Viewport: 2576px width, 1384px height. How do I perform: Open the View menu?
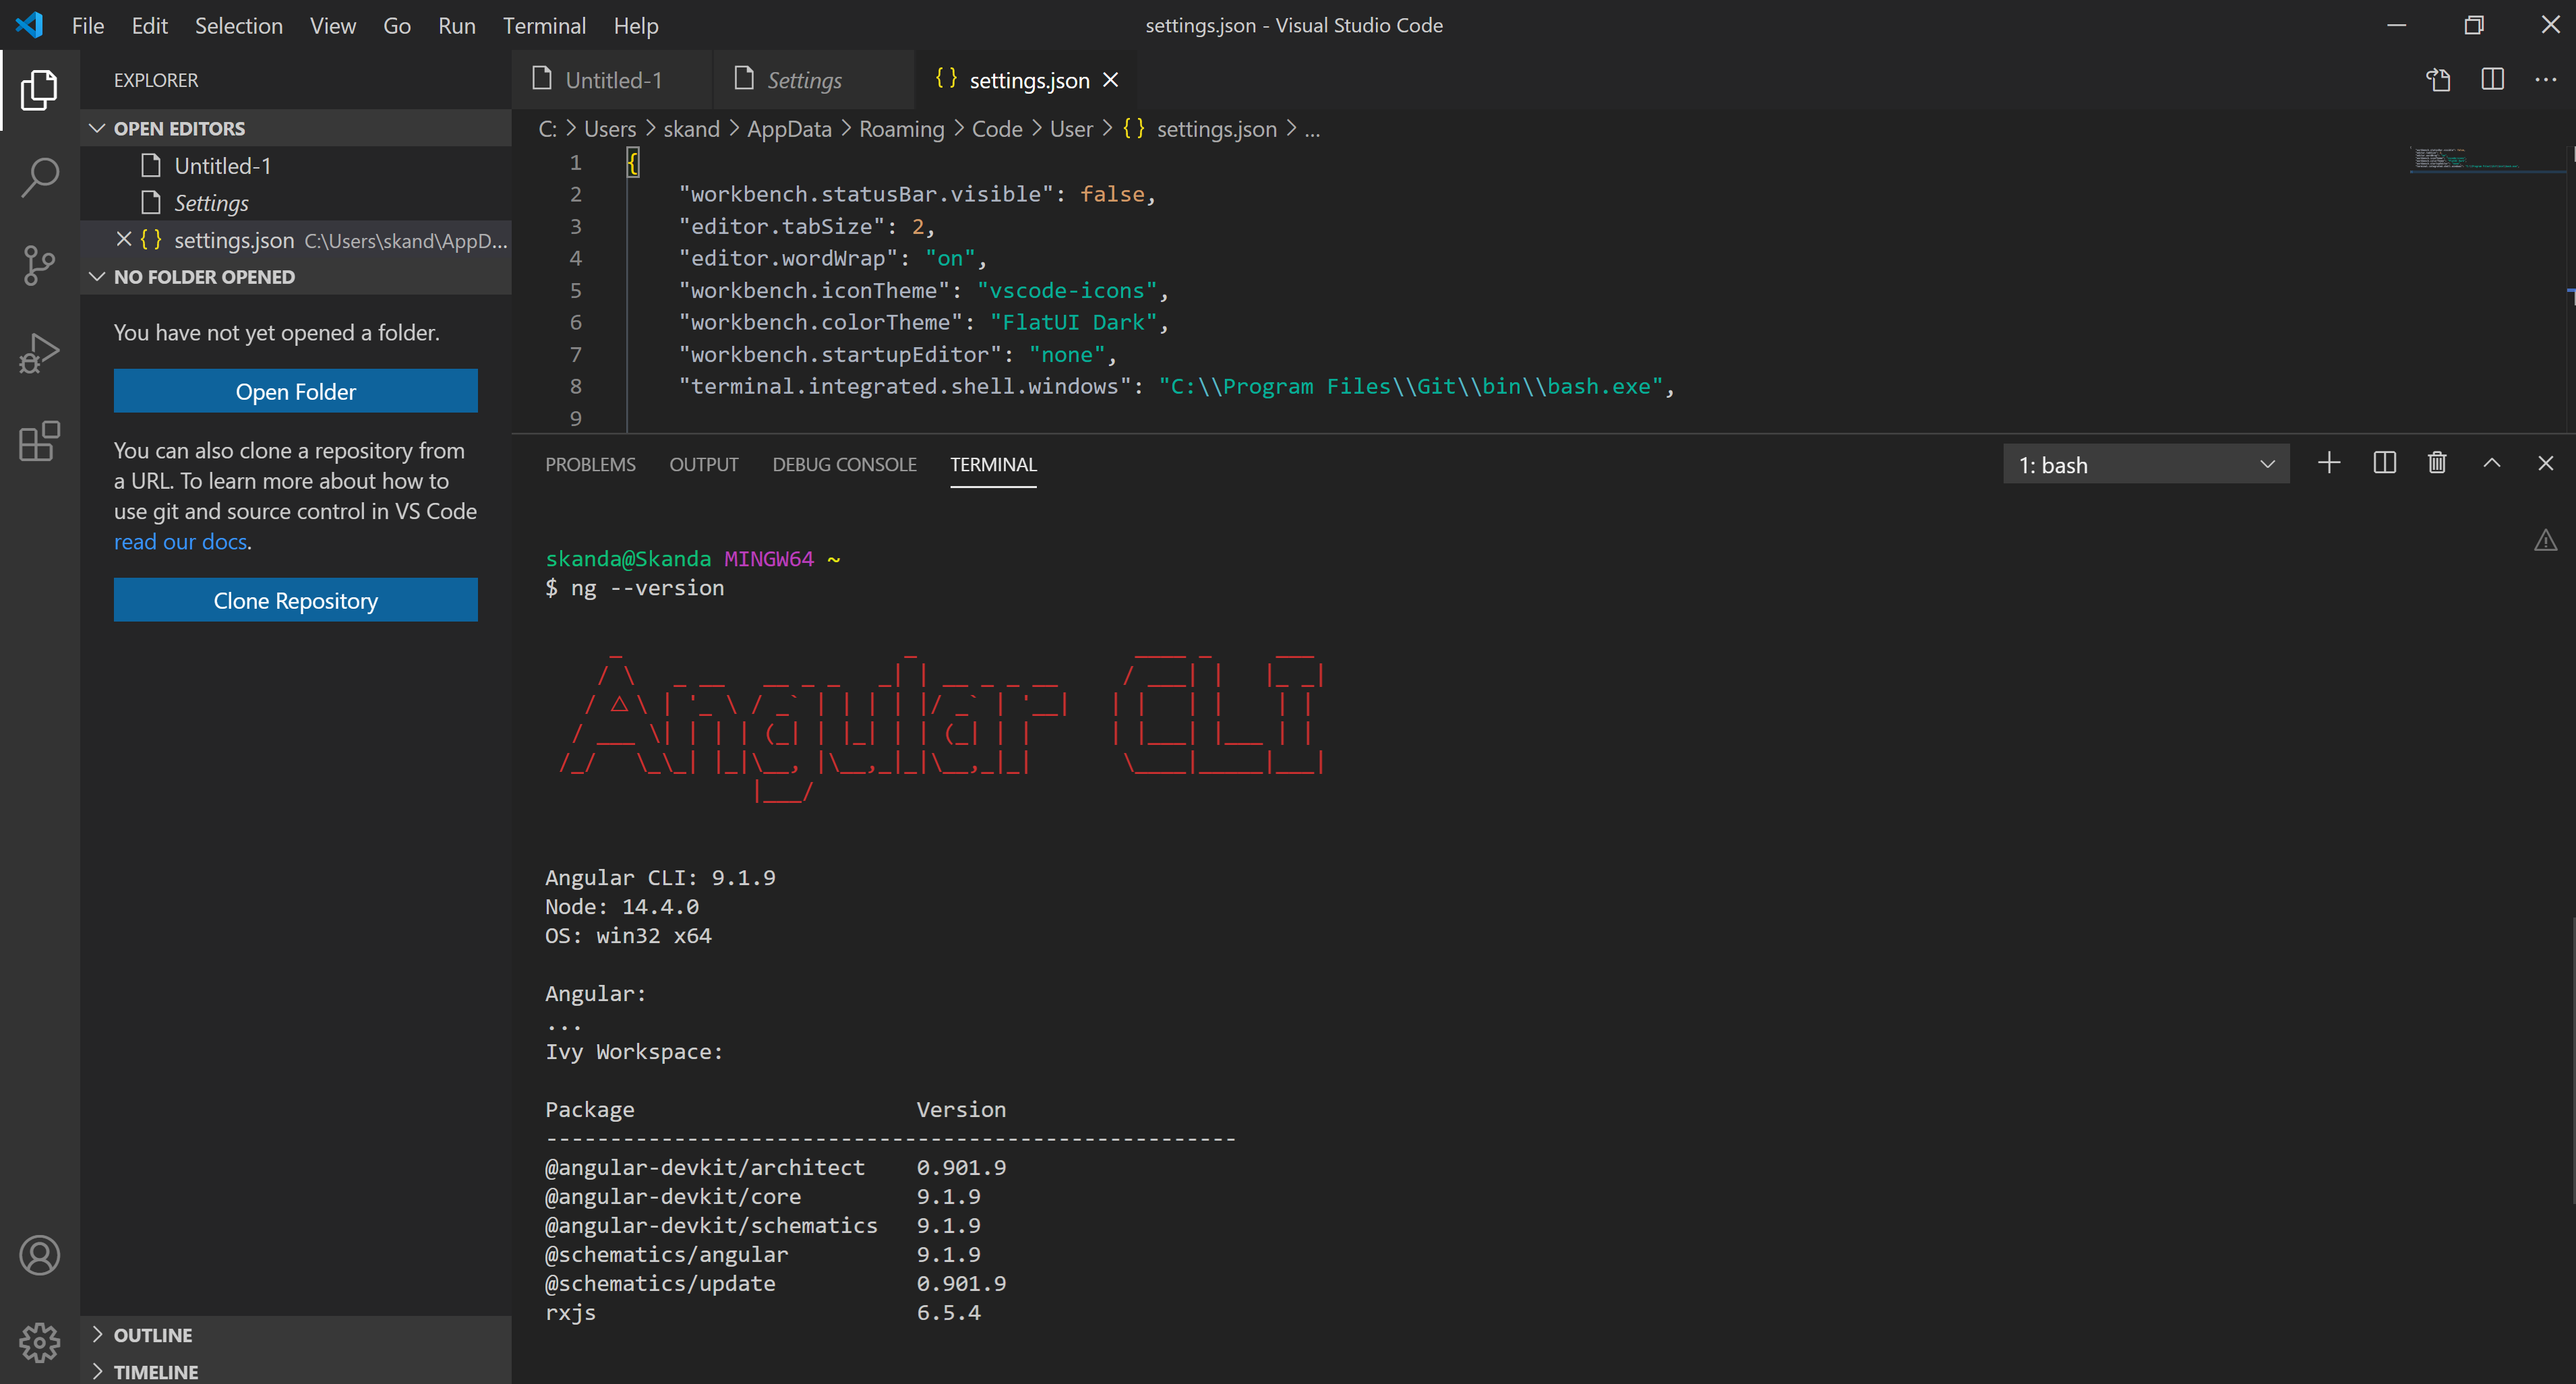pyautogui.click(x=332, y=25)
